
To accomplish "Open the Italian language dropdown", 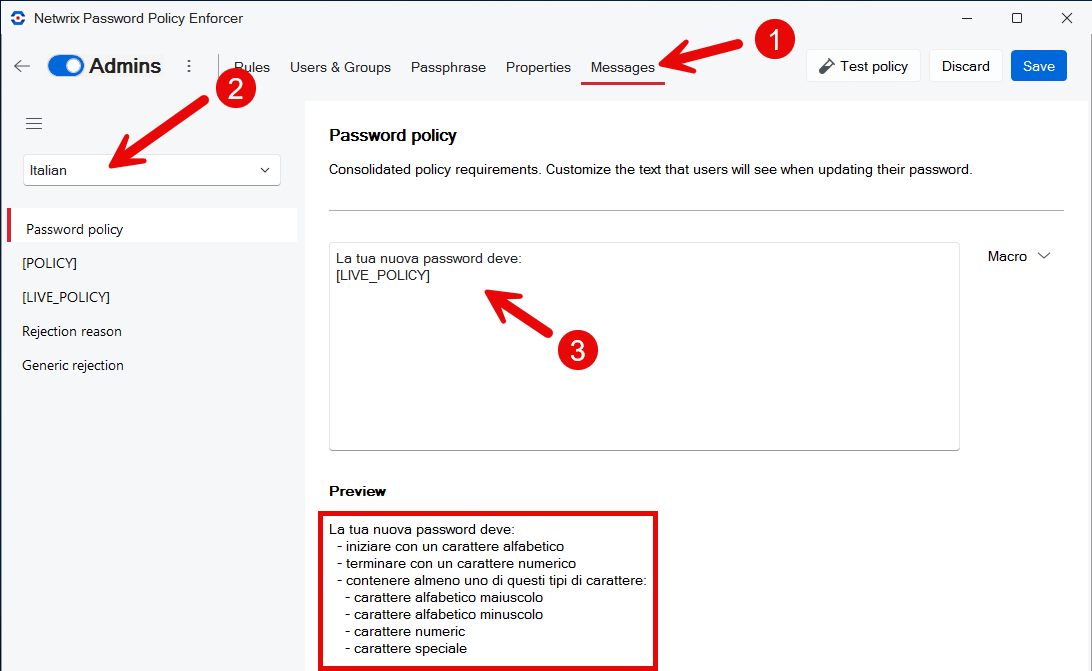I will [x=151, y=170].
